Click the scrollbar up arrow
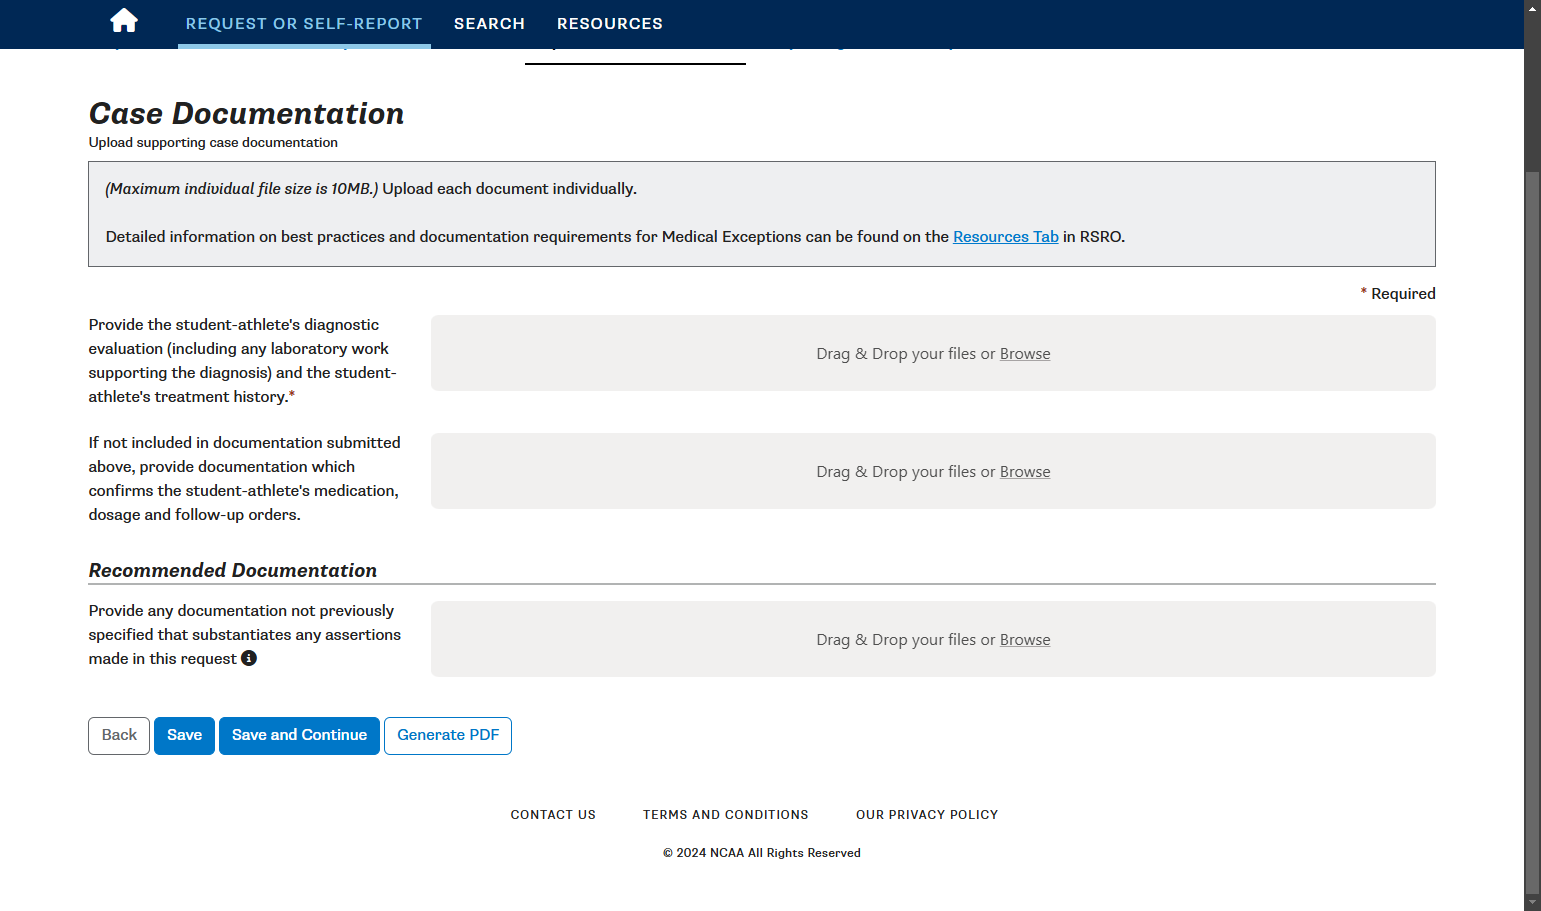The height and width of the screenshot is (911, 1541). [x=1532, y=8]
